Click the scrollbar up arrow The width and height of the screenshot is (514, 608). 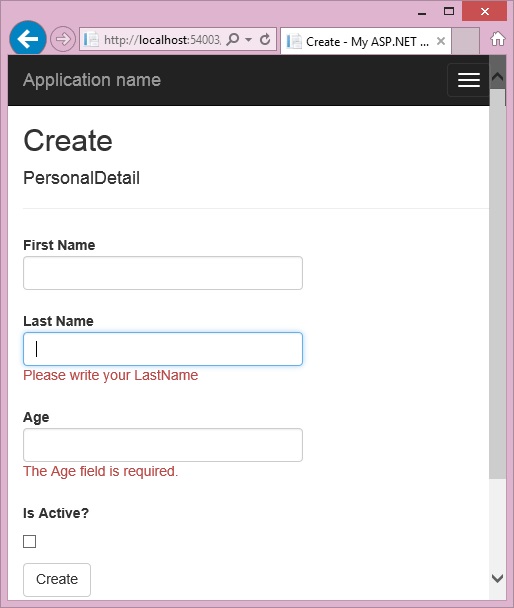[497, 77]
